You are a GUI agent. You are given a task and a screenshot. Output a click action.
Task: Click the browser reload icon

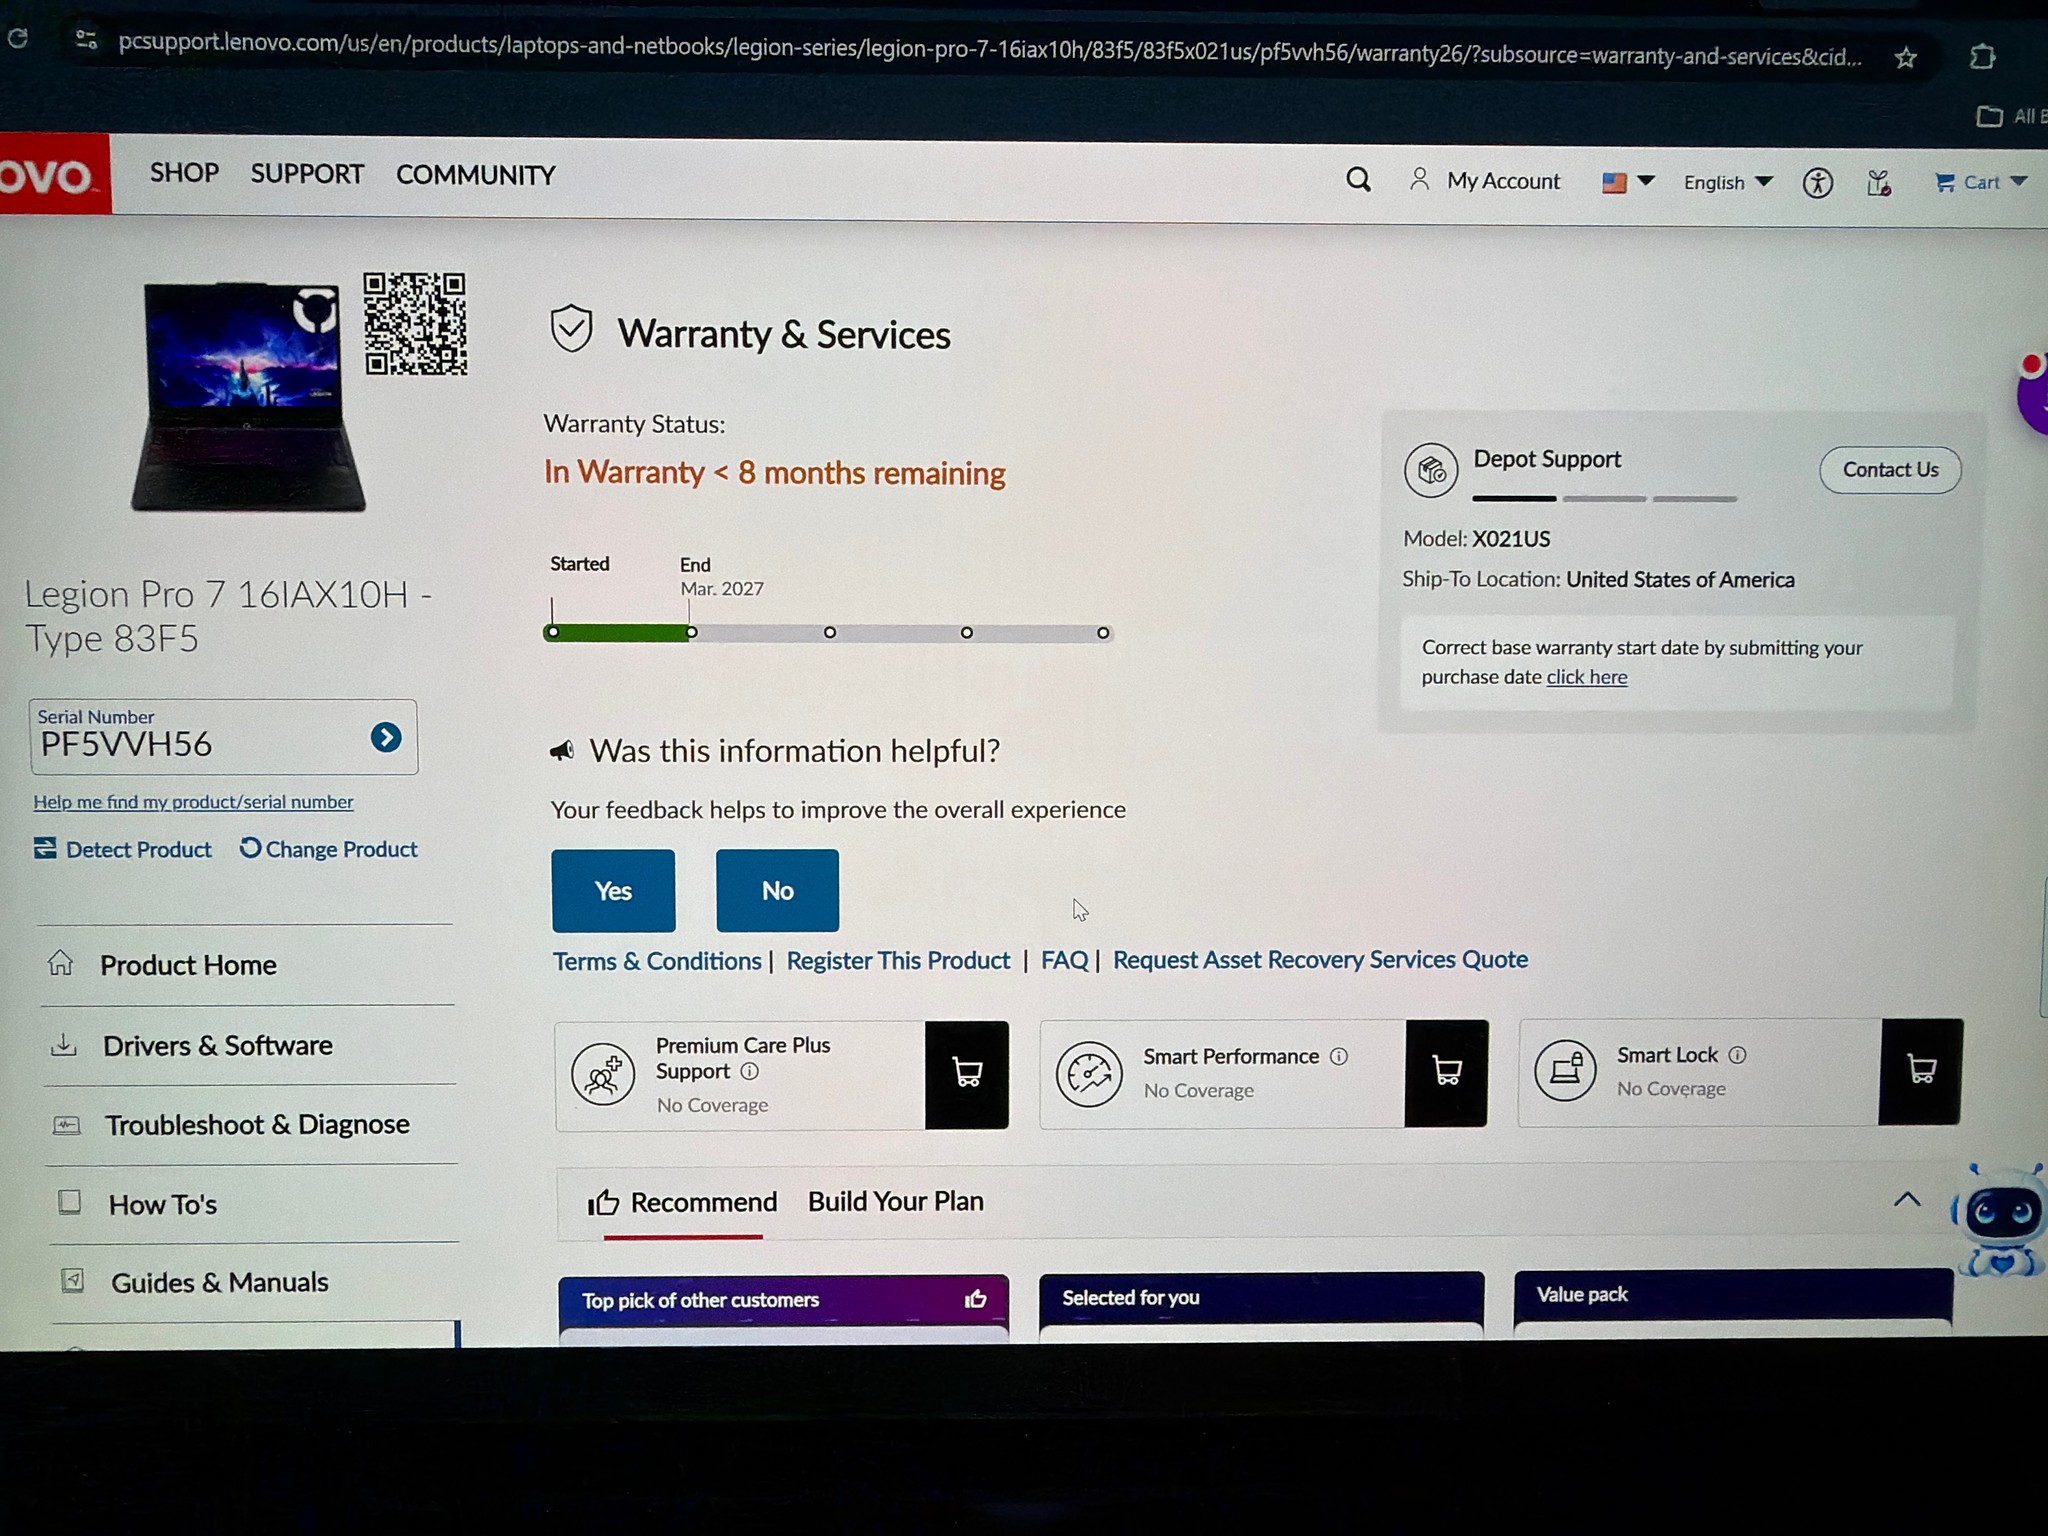pos(18,39)
